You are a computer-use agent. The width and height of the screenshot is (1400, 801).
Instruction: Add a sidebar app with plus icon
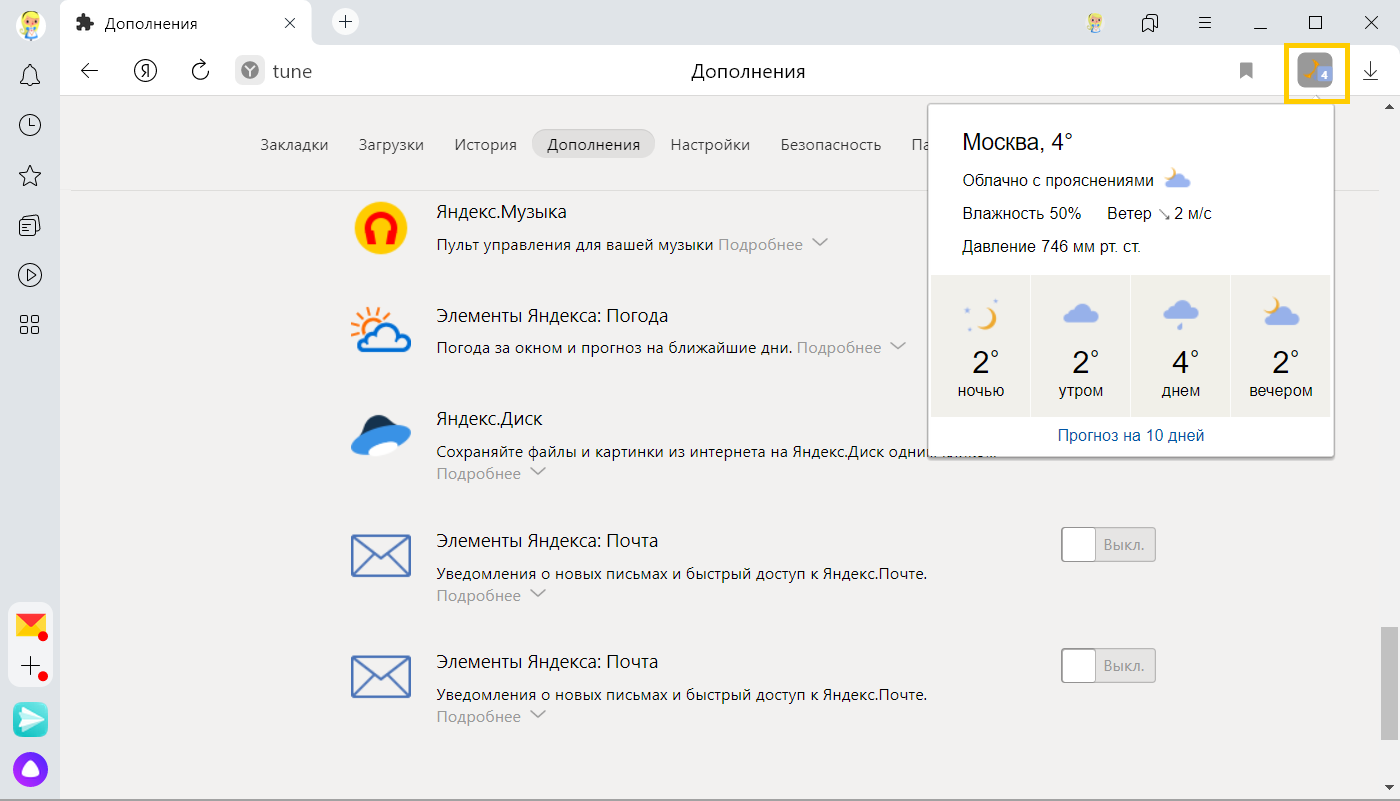tap(31, 666)
